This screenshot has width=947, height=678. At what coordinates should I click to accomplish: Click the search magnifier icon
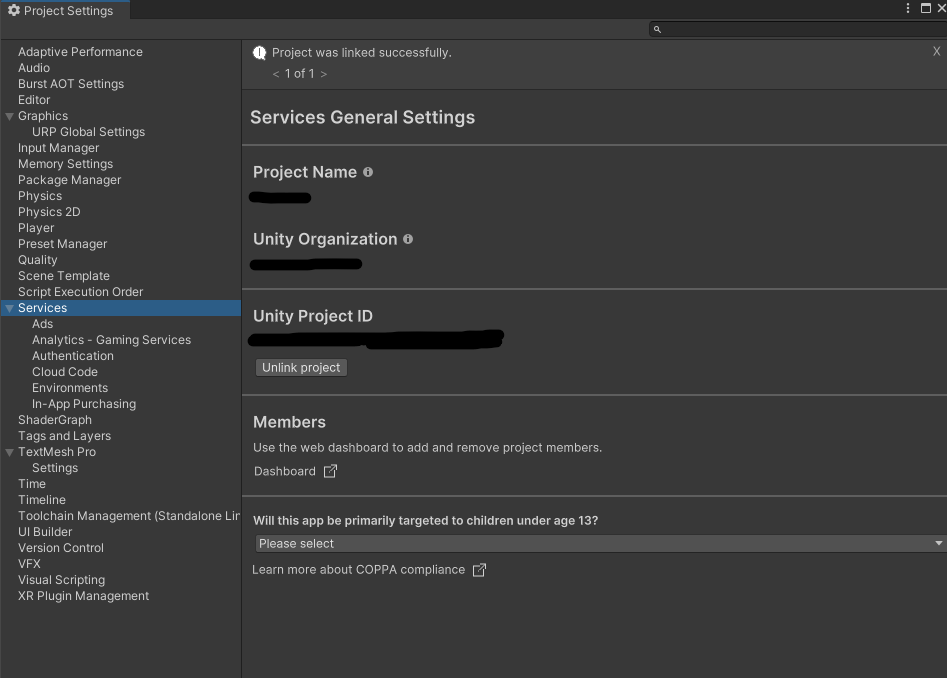[x=657, y=29]
